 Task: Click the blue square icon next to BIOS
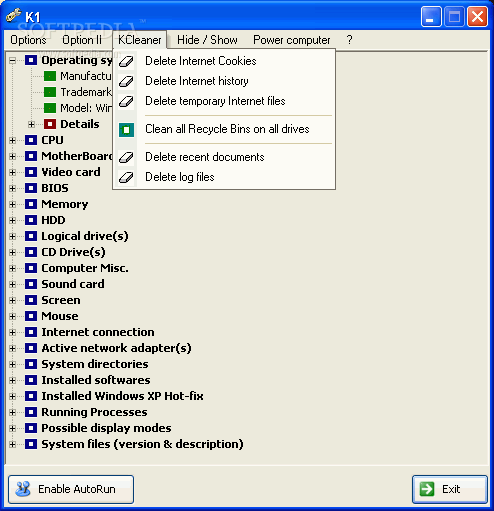click(x=31, y=188)
